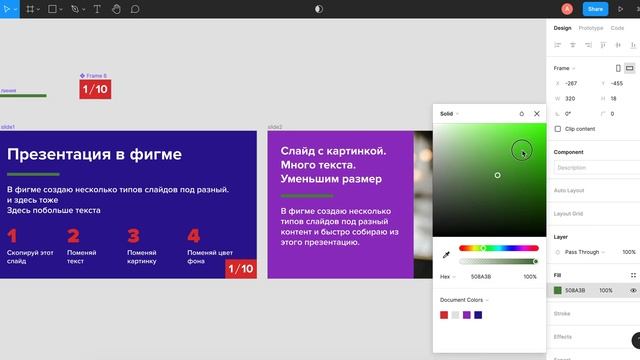This screenshot has height=360, width=640.
Task: Click the opacity slider bar
Action: click(498, 261)
